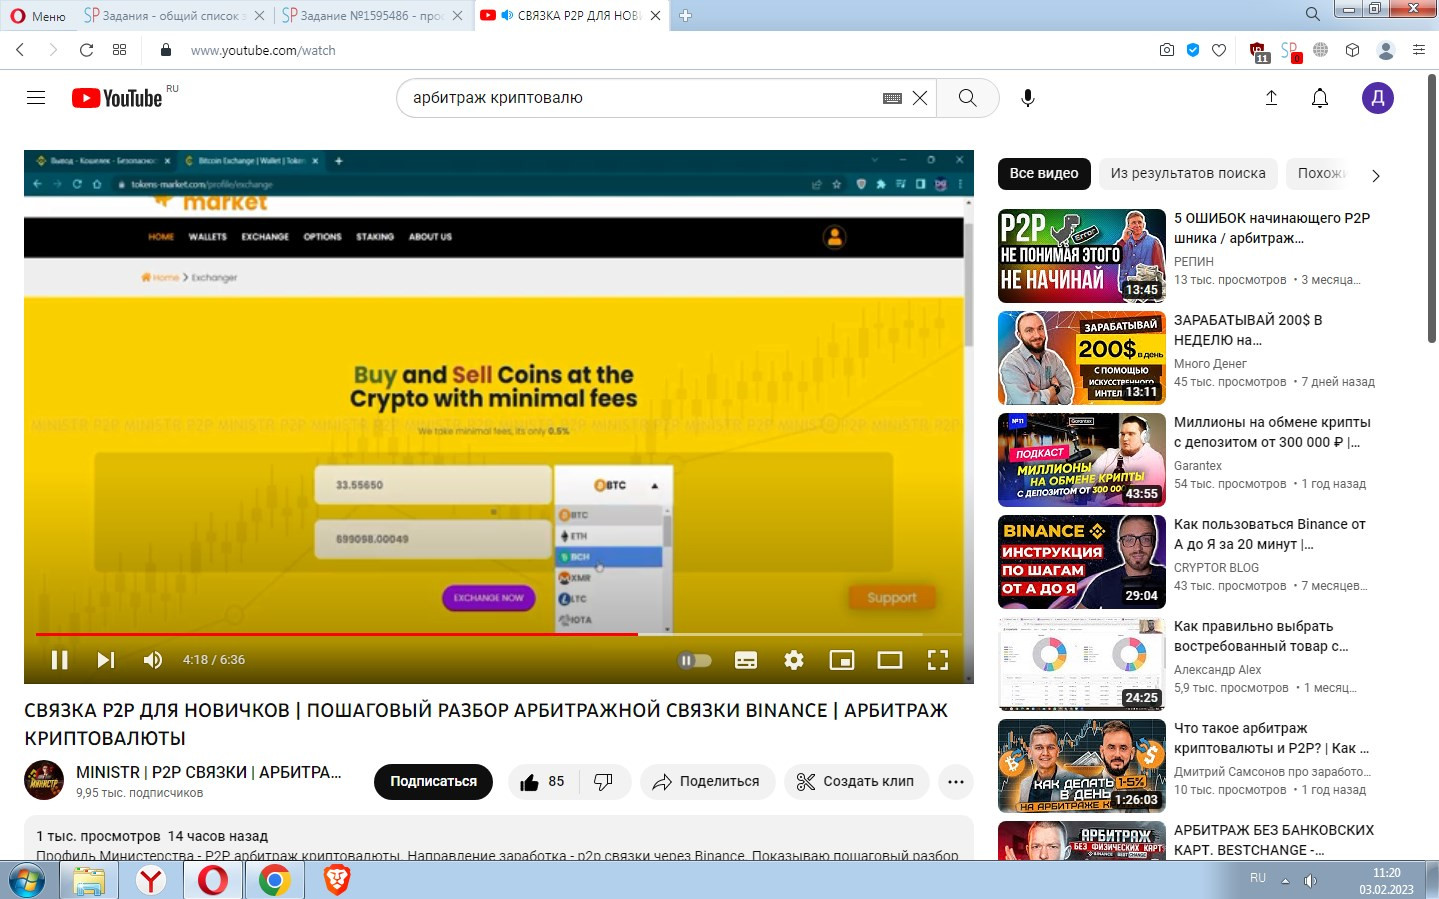Open Миллионы на обмене крипты video

pos(1272,432)
